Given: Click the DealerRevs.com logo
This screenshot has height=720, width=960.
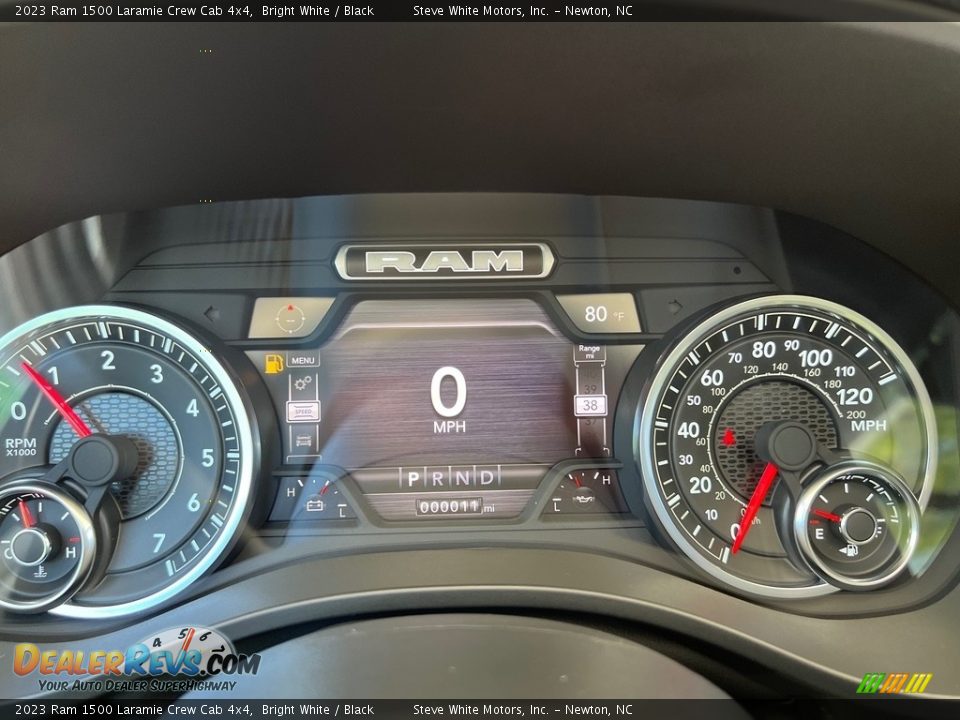Looking at the screenshot, I should (137, 660).
